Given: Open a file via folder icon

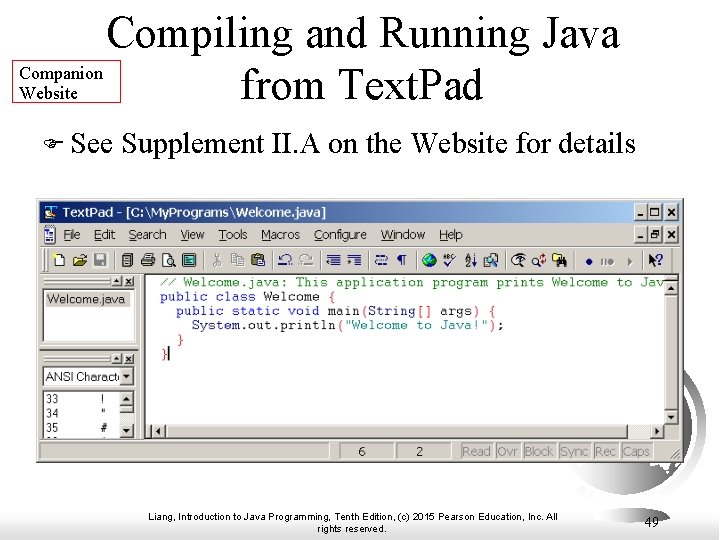Looking at the screenshot, I should click(x=80, y=260).
